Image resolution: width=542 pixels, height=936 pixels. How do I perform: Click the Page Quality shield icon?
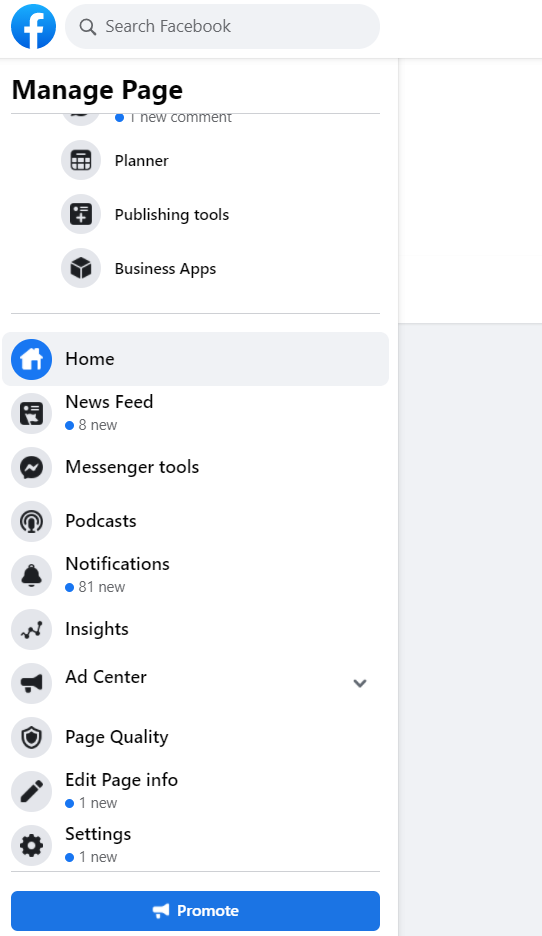(32, 737)
